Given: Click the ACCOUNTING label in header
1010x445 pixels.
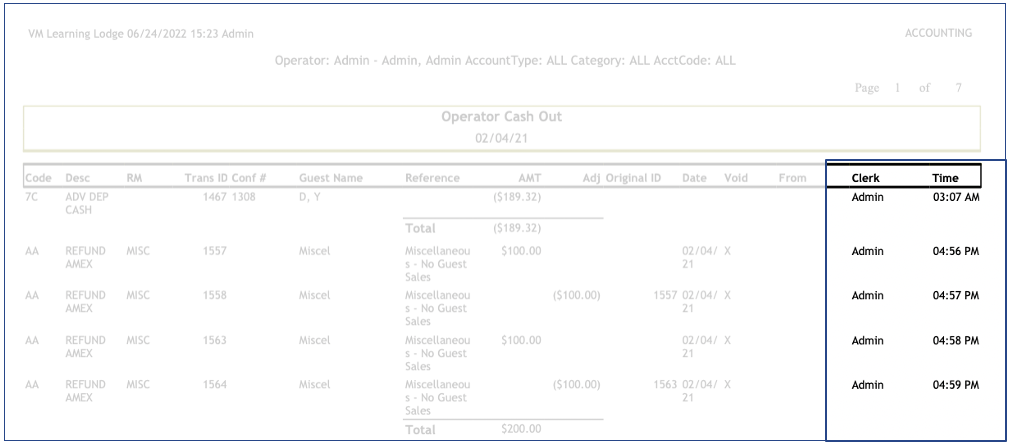Looking at the screenshot, I should click(938, 33).
